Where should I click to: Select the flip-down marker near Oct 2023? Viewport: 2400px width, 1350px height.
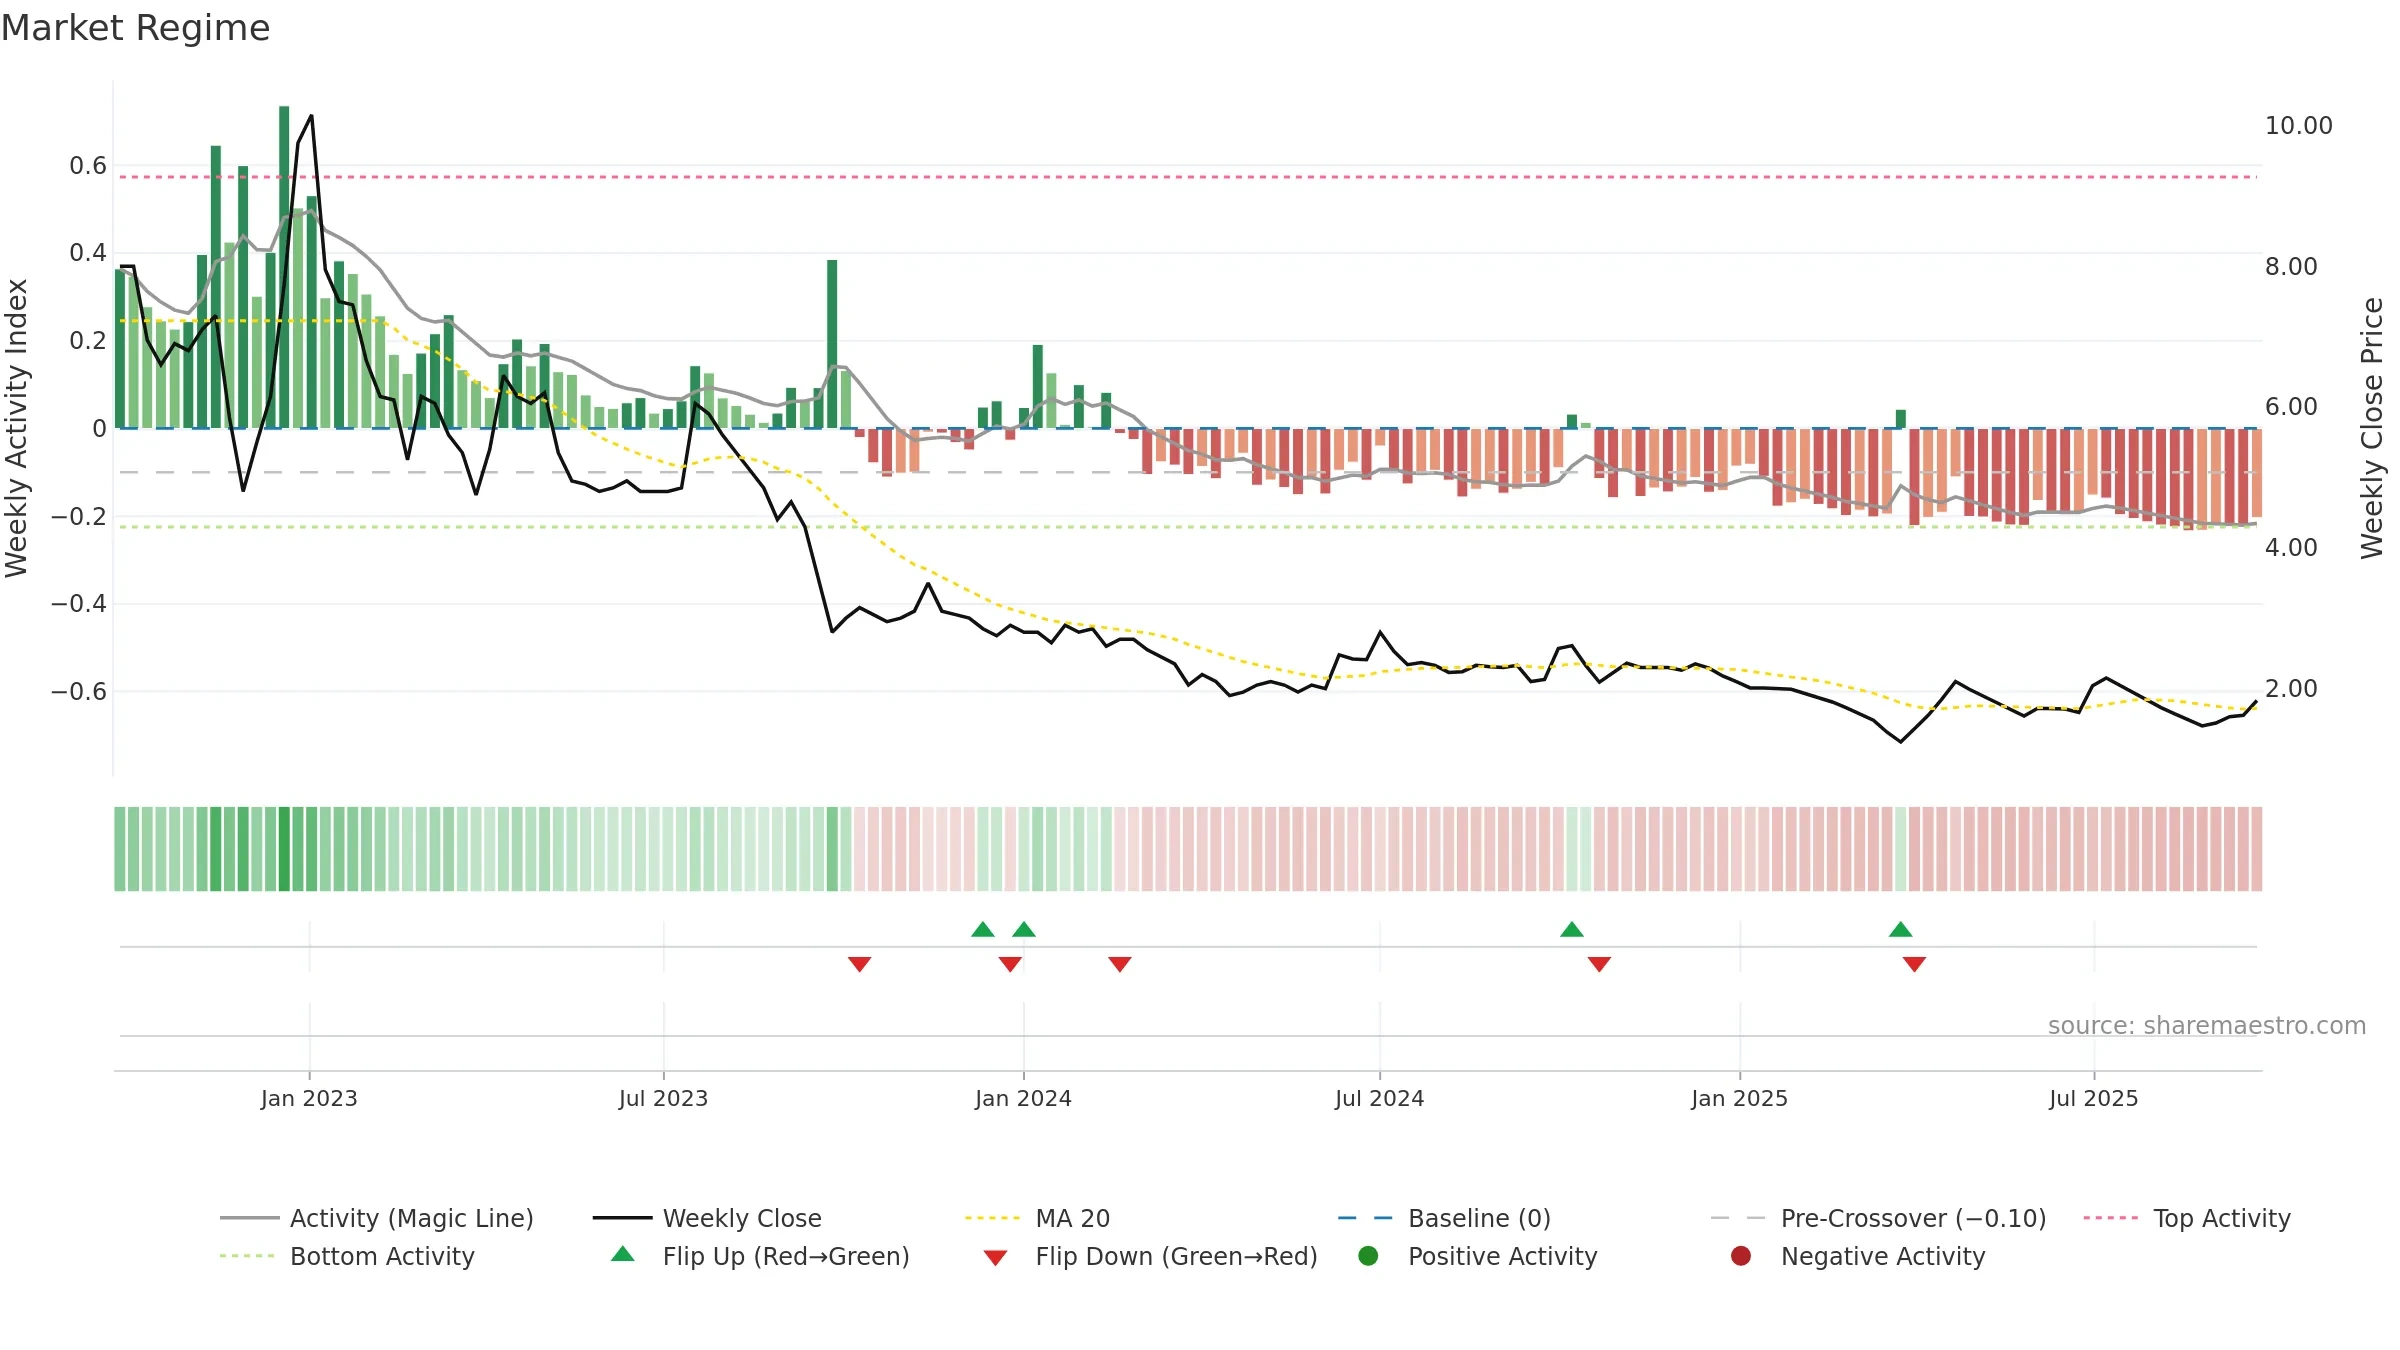860,964
